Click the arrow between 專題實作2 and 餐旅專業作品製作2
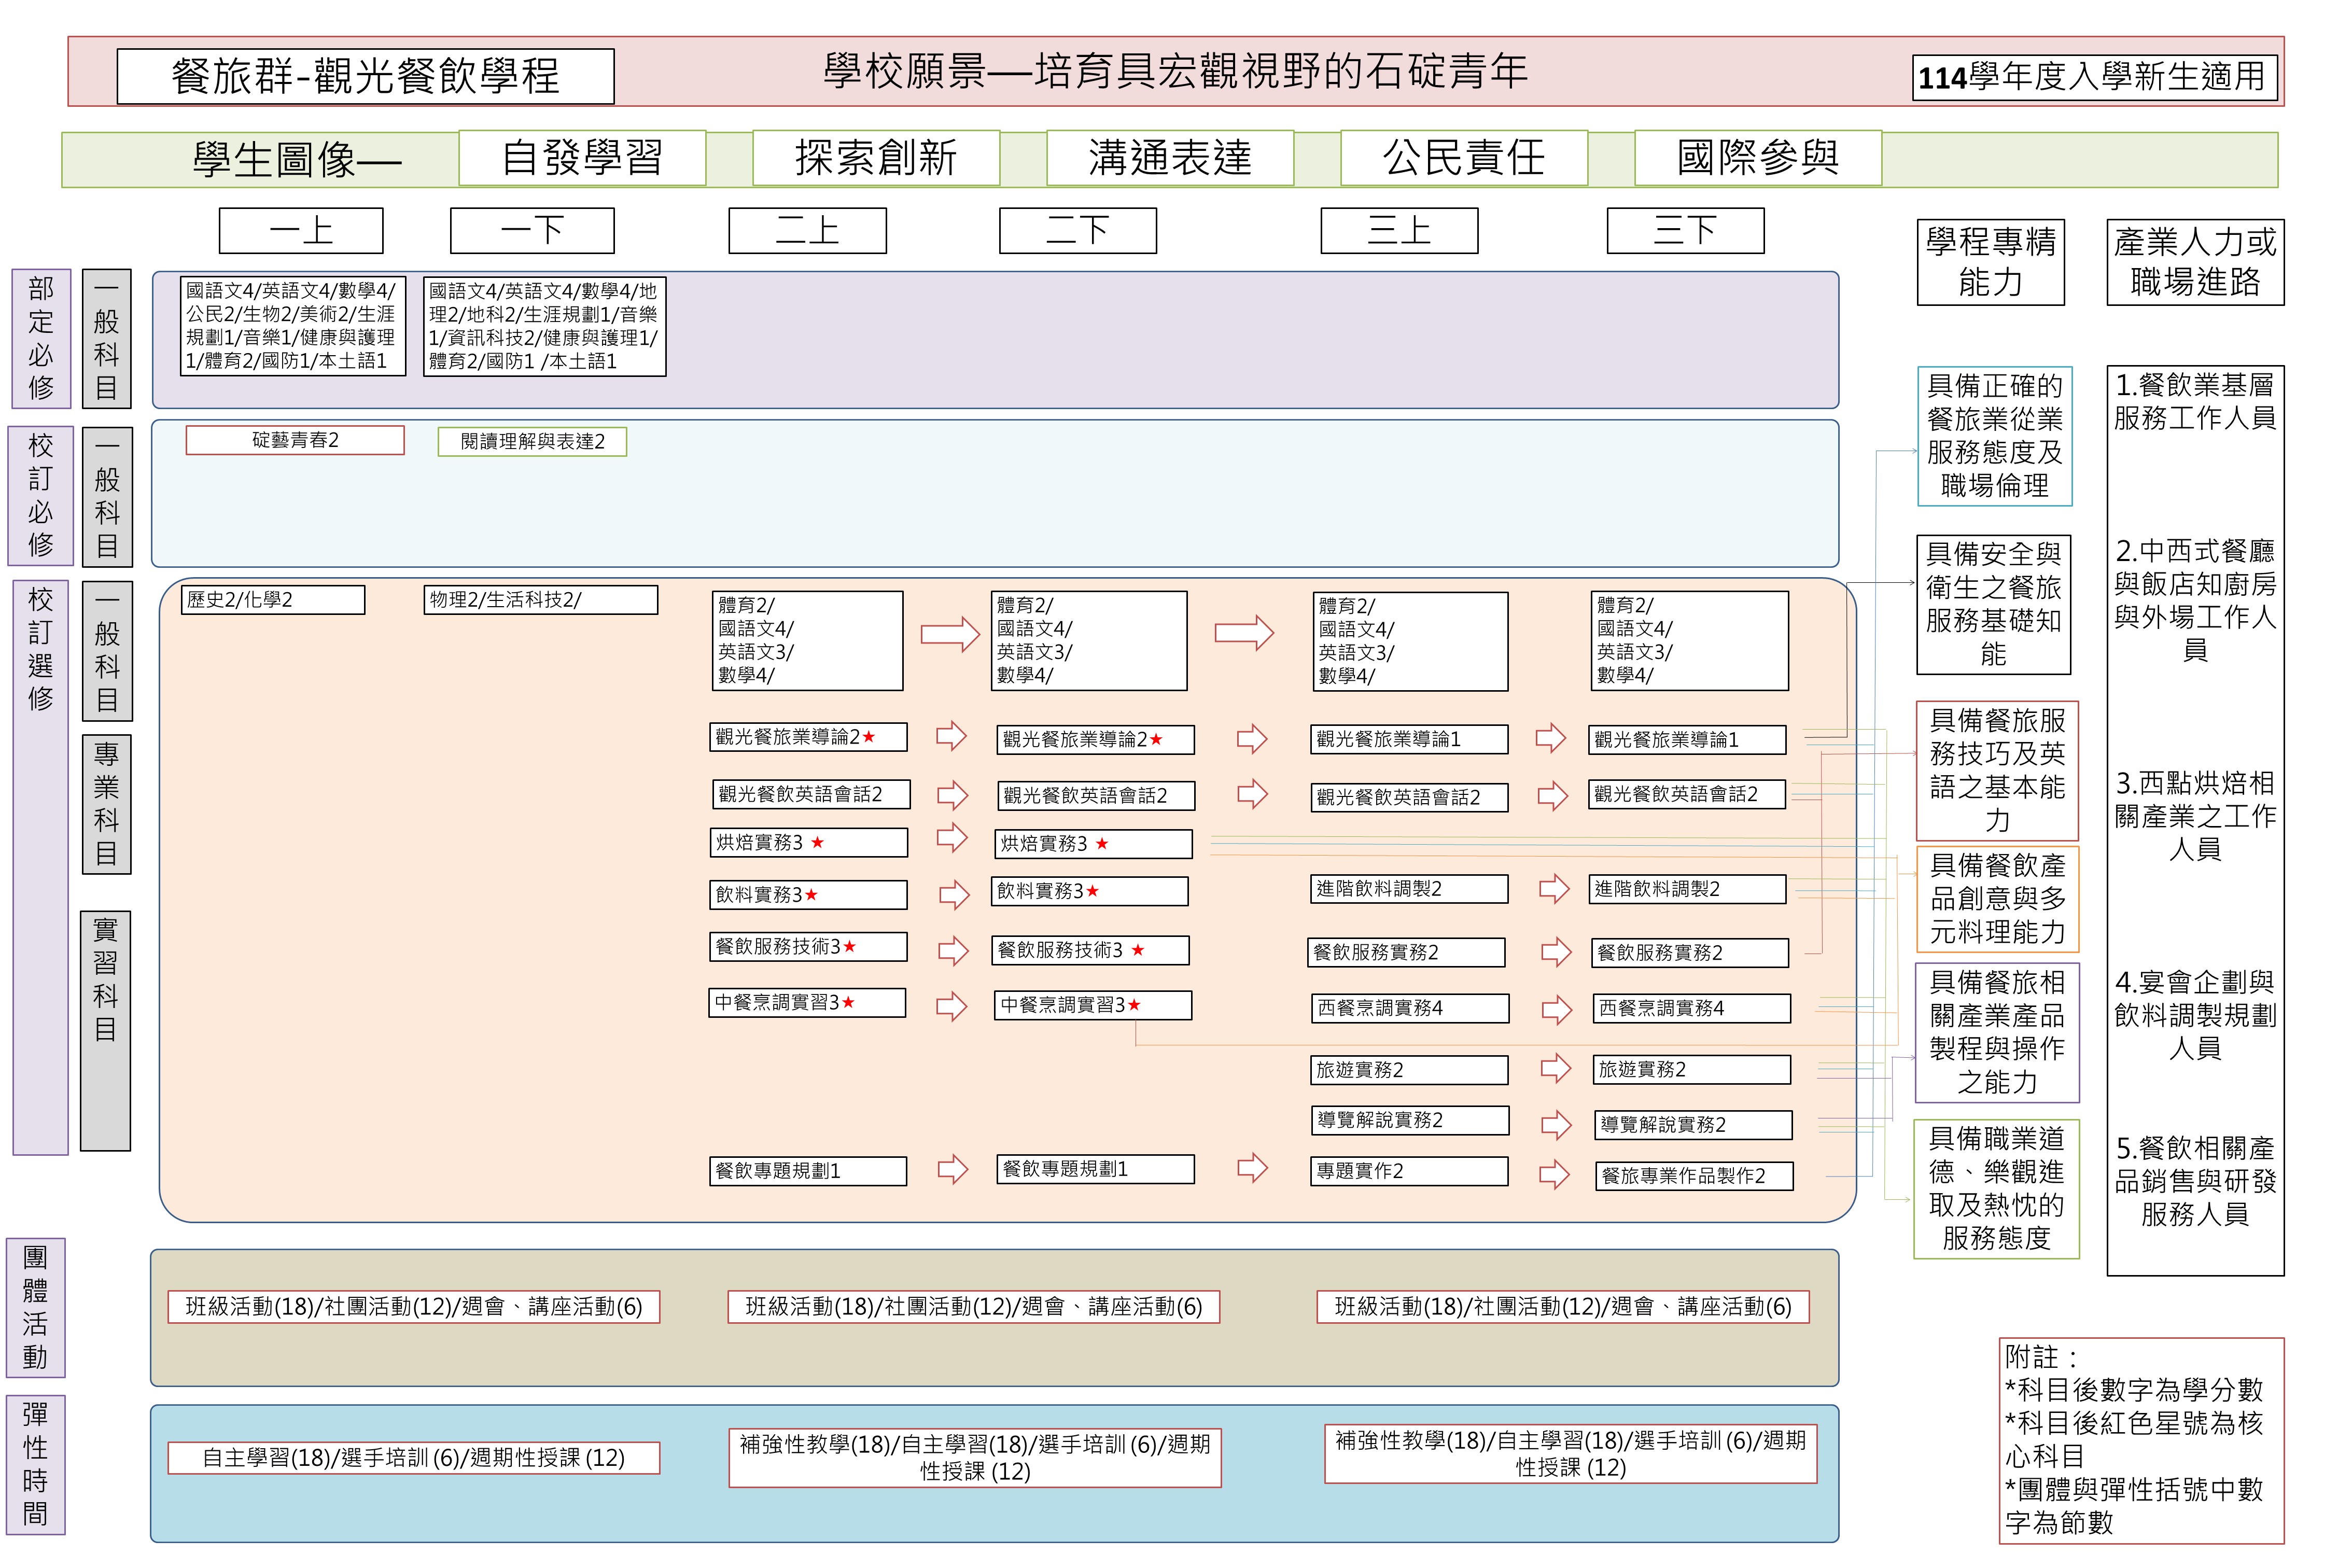The width and height of the screenshot is (2352, 1568). tap(1554, 1174)
